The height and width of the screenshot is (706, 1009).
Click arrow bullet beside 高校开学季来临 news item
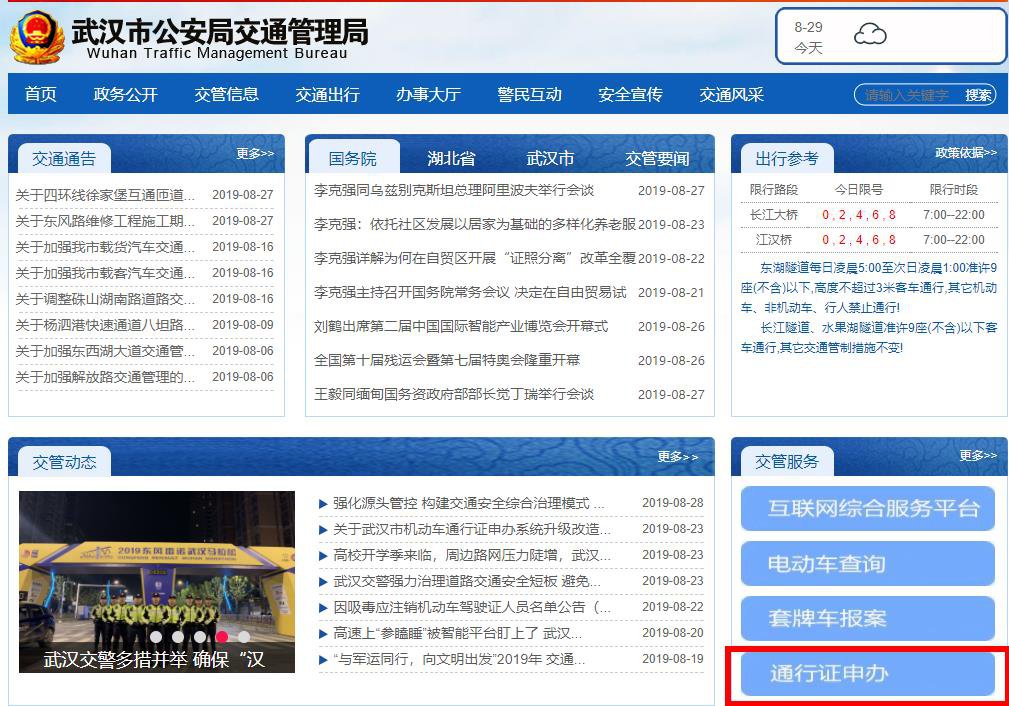pos(323,555)
